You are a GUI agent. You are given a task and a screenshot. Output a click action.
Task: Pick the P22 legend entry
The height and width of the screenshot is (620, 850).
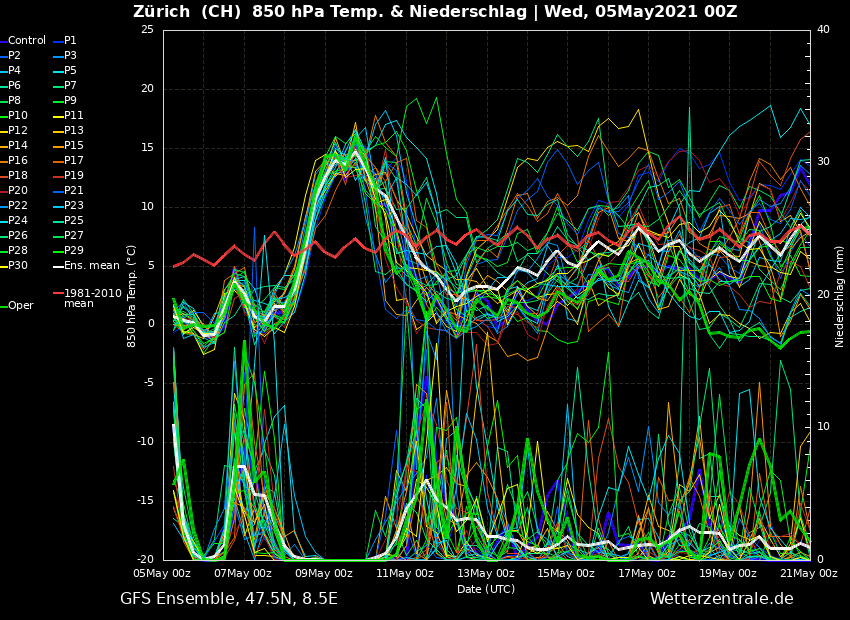14,205
